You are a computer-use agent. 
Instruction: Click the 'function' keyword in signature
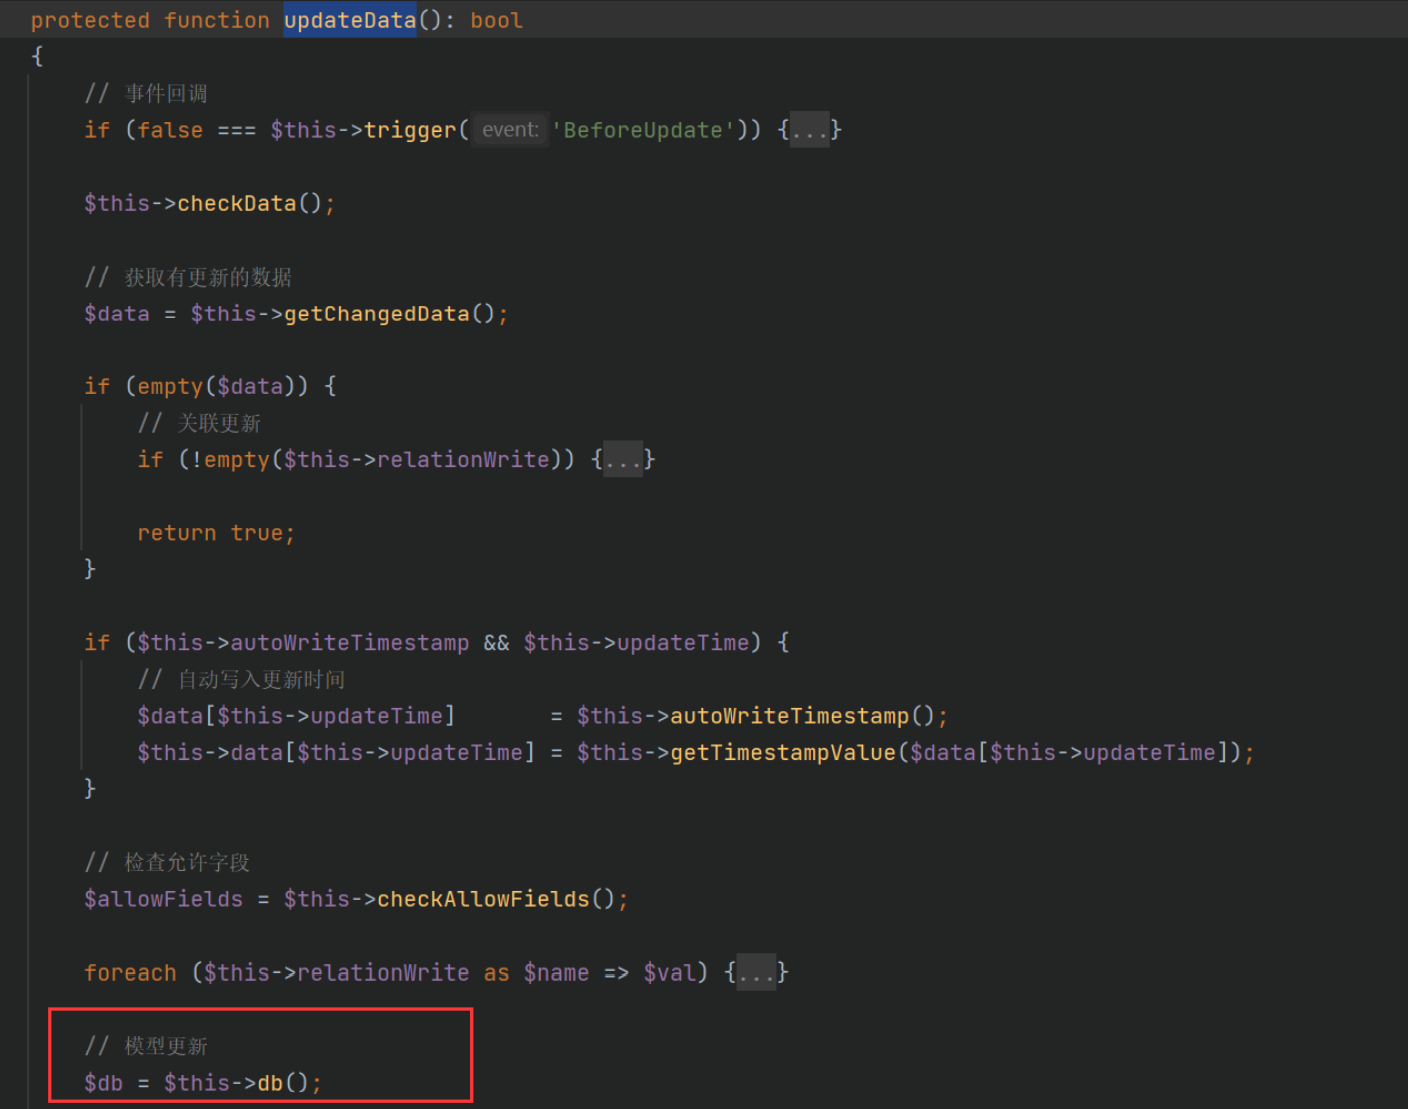click(217, 20)
